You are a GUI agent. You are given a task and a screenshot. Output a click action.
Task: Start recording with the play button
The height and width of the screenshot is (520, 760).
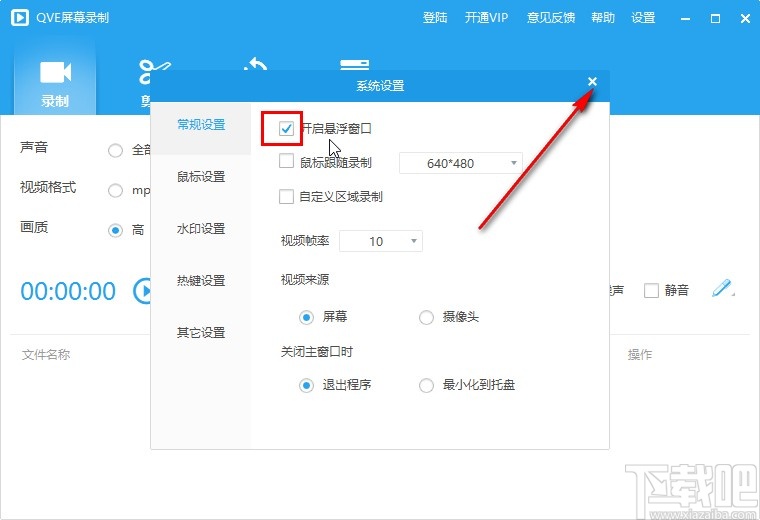[x=142, y=291]
